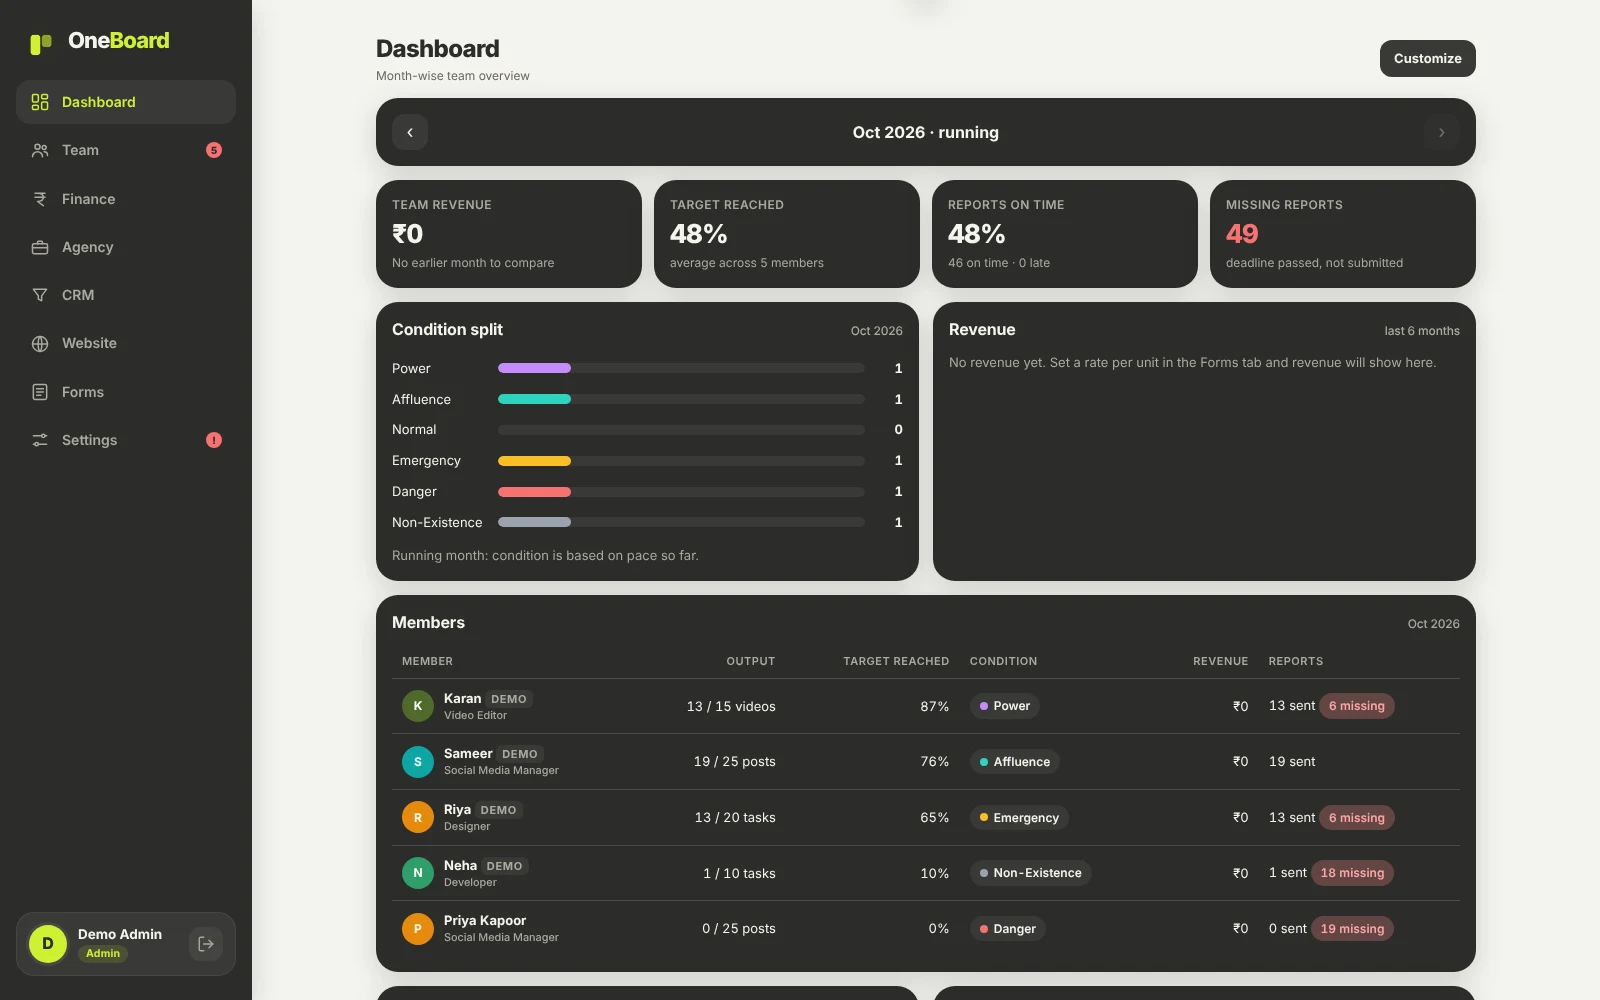Click Demo Admin's D avatar

point(48,944)
